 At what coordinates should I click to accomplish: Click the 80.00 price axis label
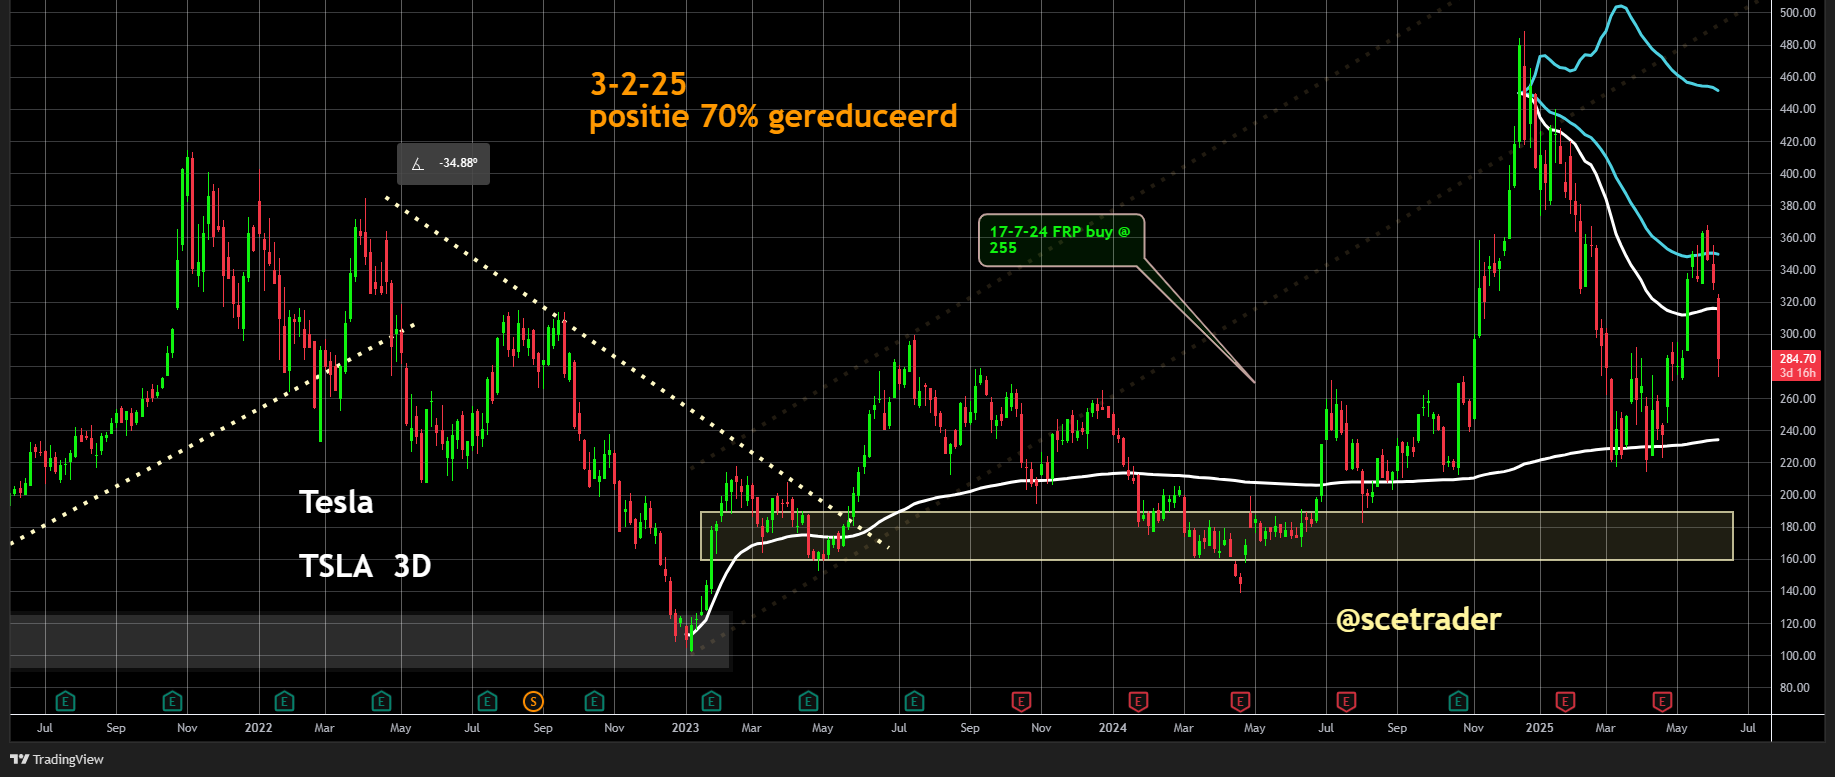point(1797,688)
